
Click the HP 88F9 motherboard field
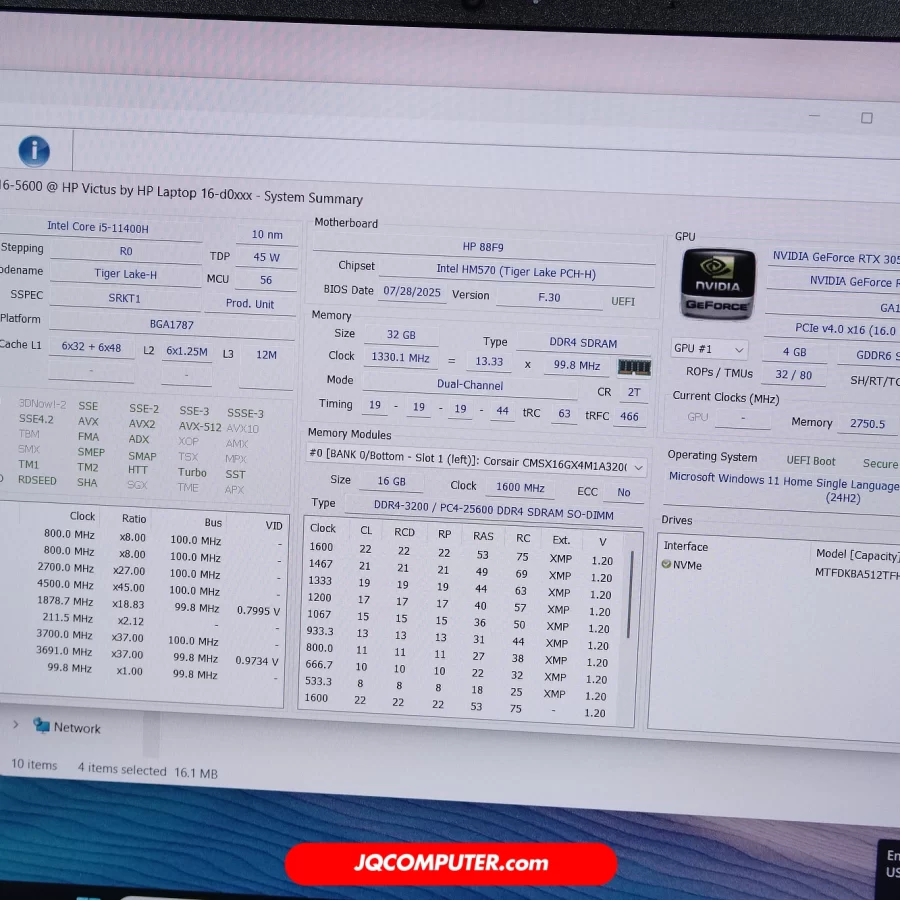(483, 247)
